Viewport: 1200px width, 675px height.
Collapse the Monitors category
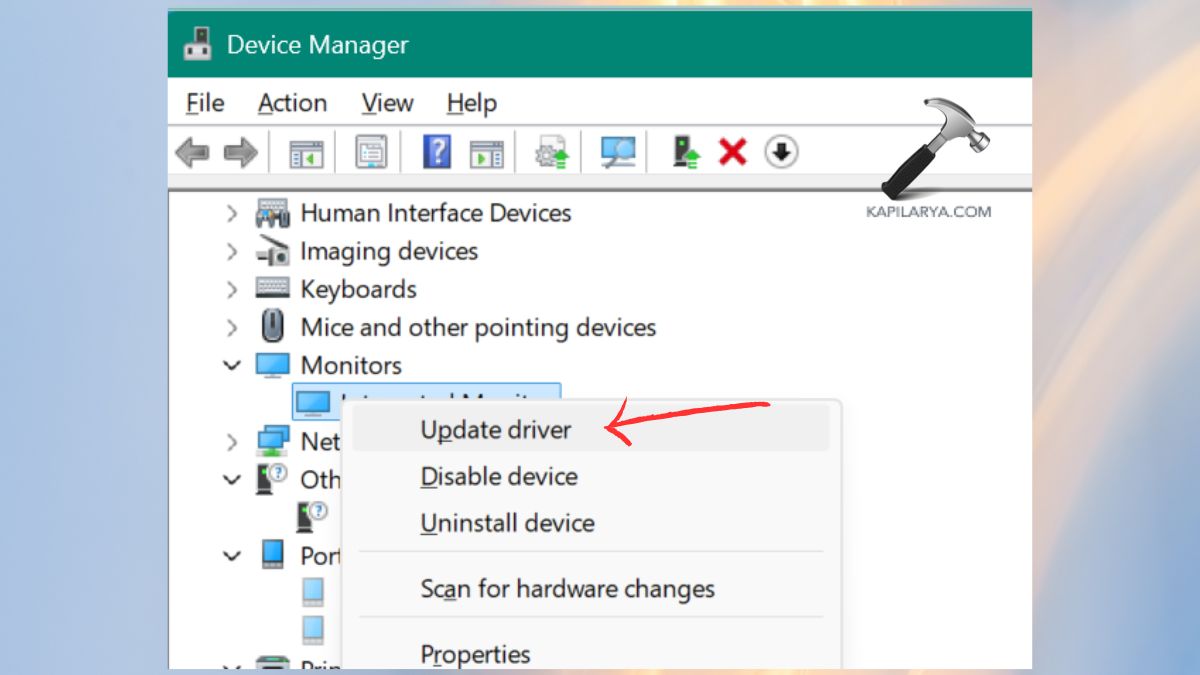[232, 365]
